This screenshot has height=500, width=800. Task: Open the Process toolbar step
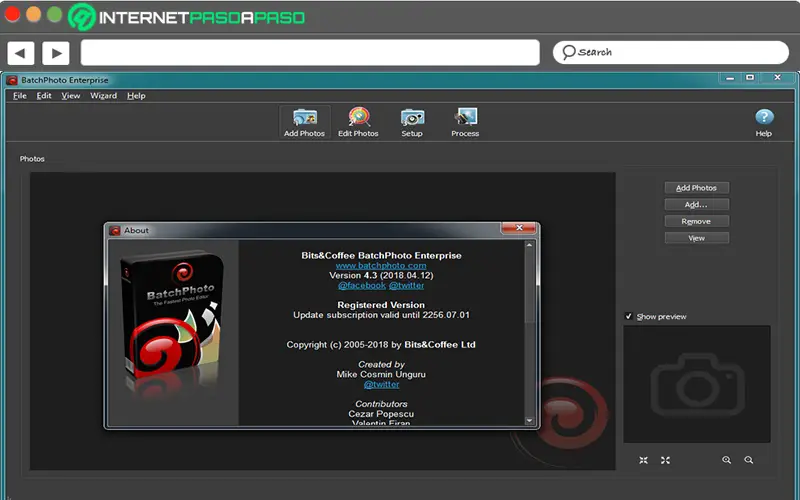(x=465, y=122)
